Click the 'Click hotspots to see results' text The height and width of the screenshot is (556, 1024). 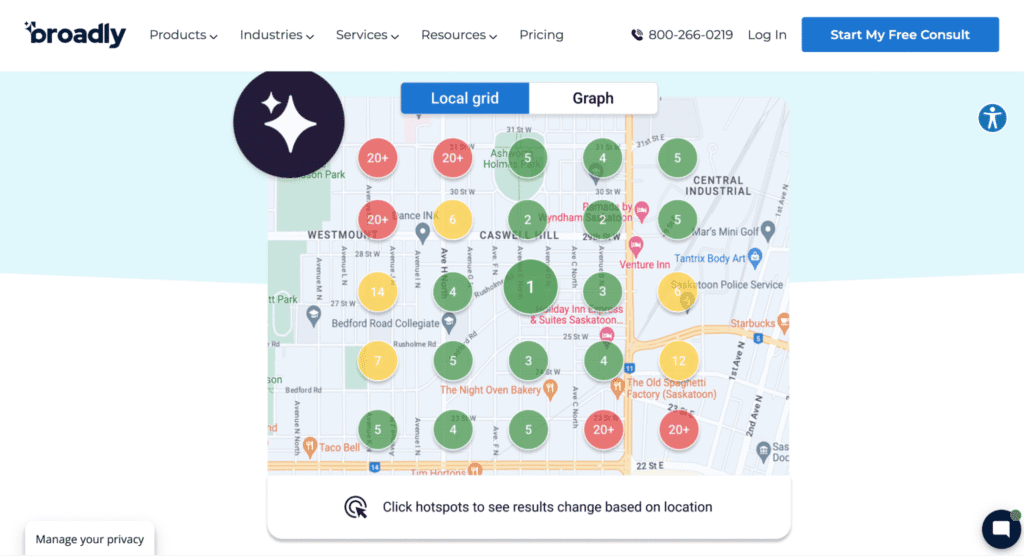(x=547, y=507)
